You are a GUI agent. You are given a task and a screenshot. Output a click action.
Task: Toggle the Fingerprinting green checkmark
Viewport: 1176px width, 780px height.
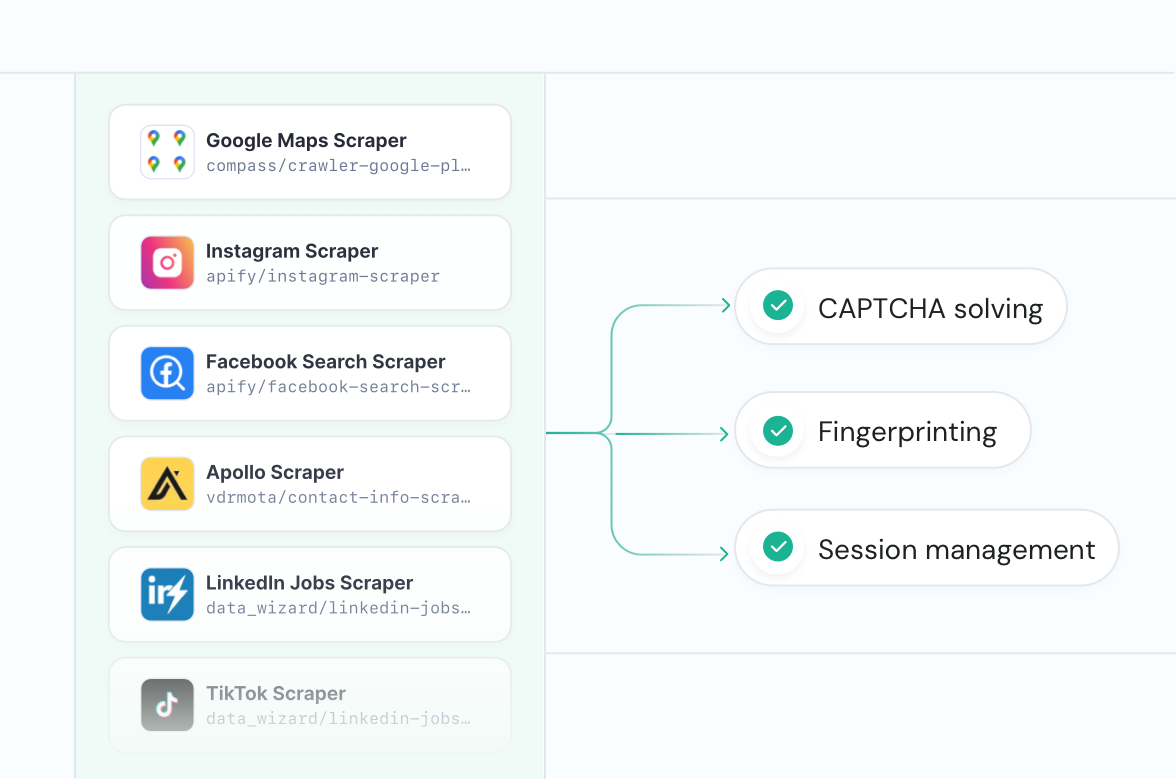pyautogui.click(x=778, y=431)
